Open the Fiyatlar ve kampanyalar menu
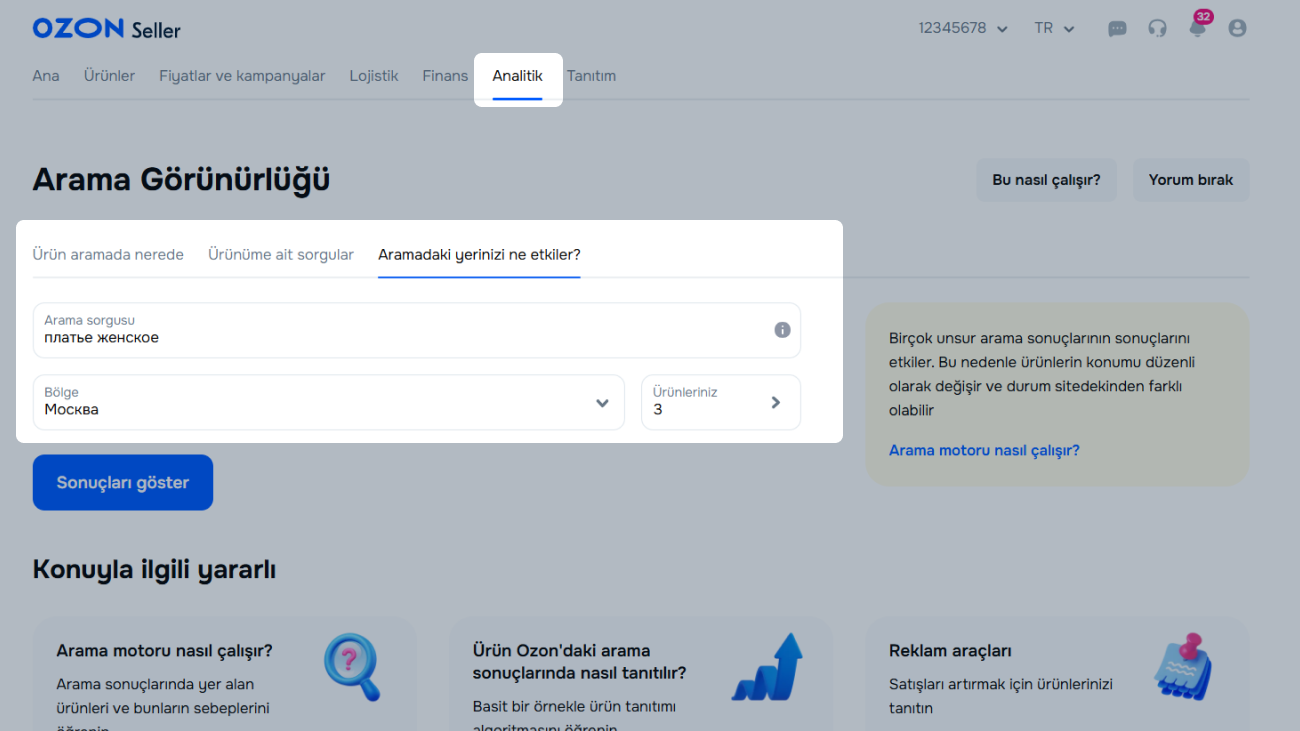This screenshot has height=731, width=1300. tap(242, 76)
